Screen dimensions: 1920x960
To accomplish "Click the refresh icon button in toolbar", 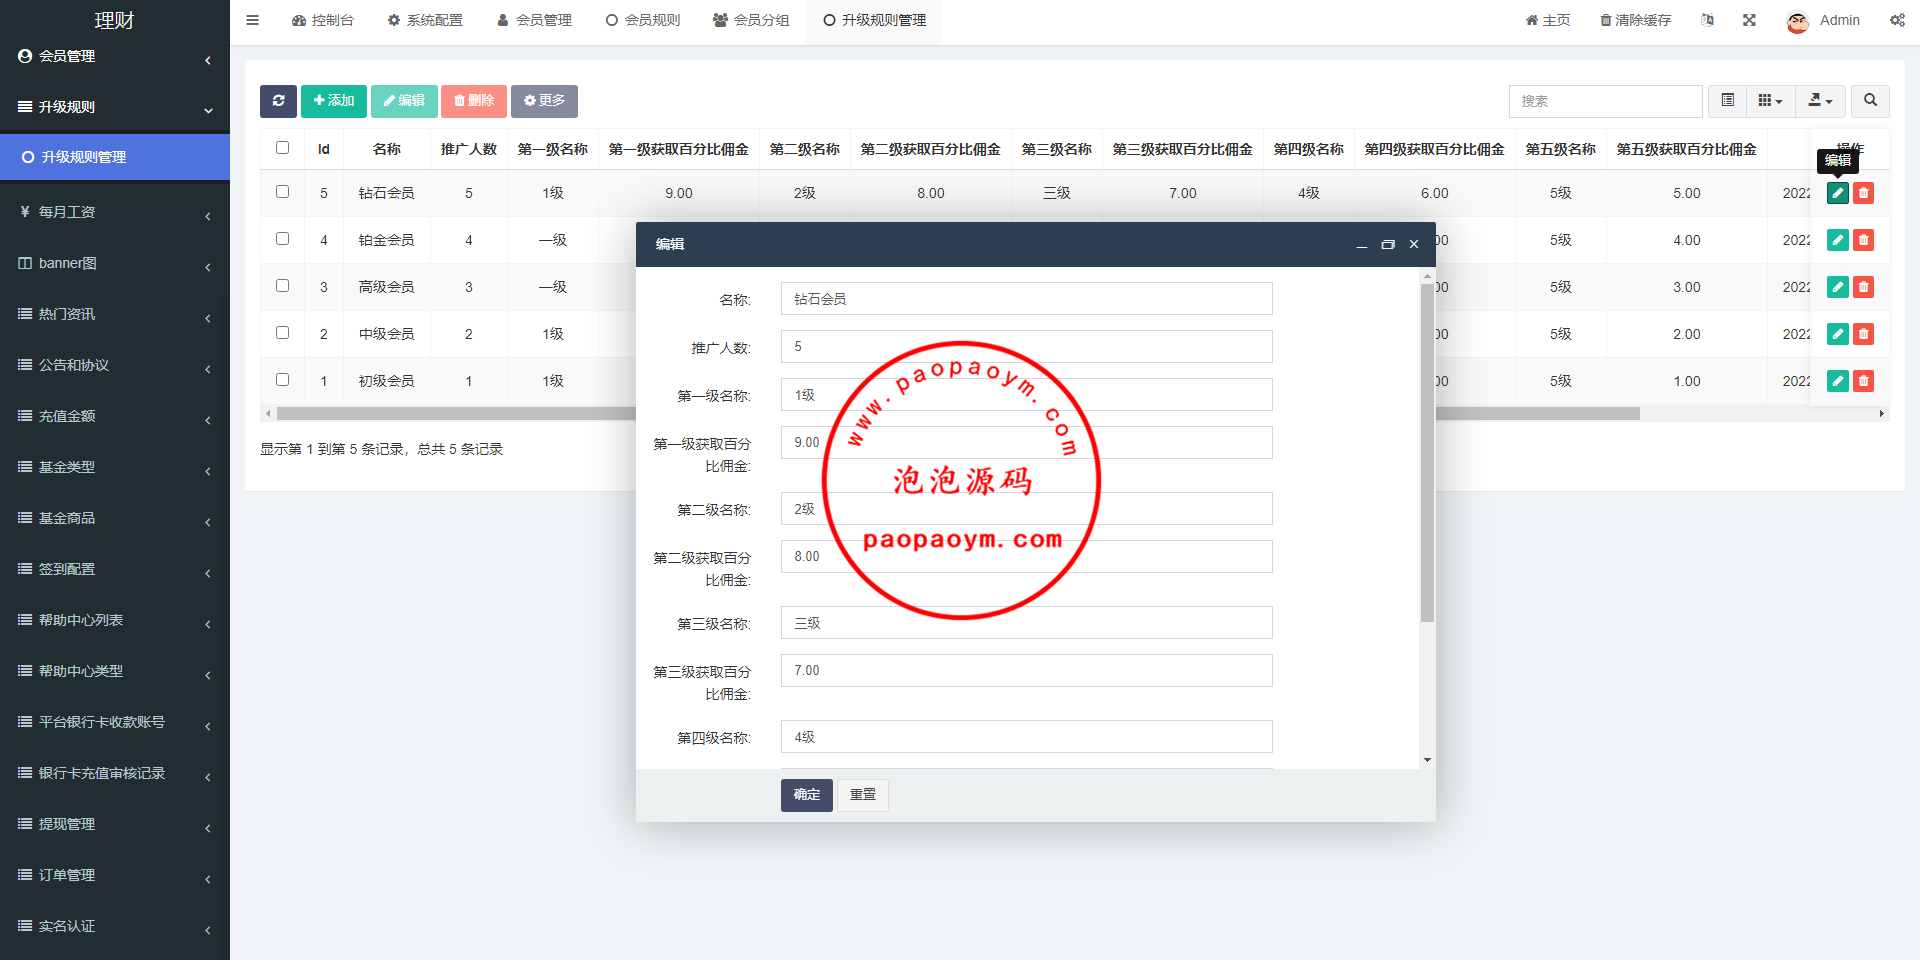I will pyautogui.click(x=278, y=101).
